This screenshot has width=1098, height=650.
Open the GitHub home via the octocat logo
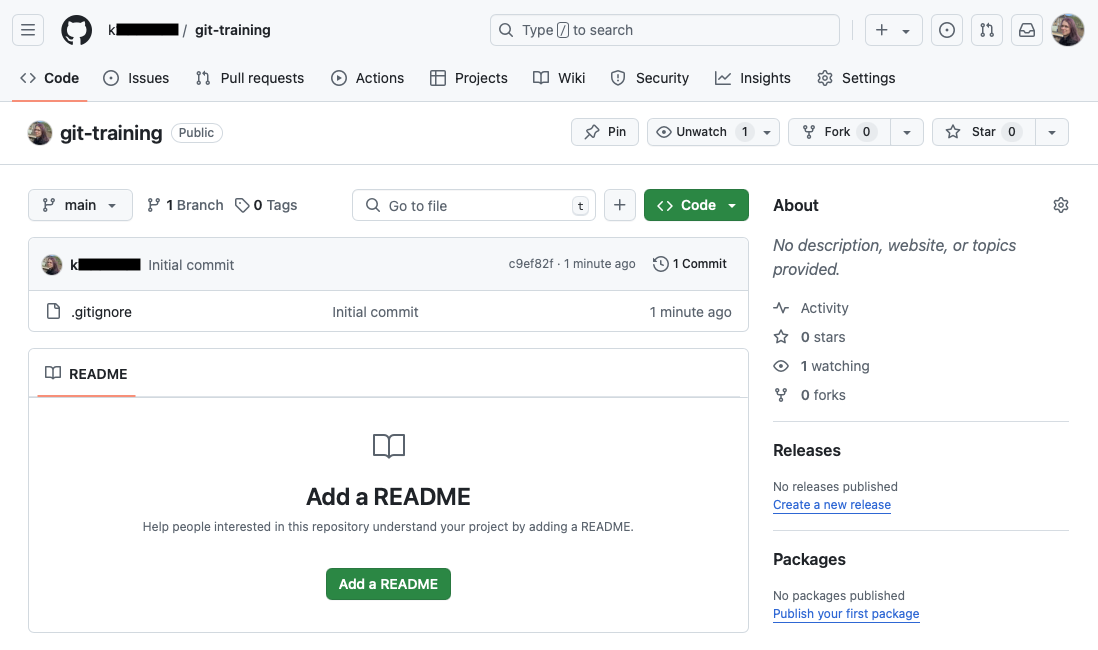coord(76,29)
